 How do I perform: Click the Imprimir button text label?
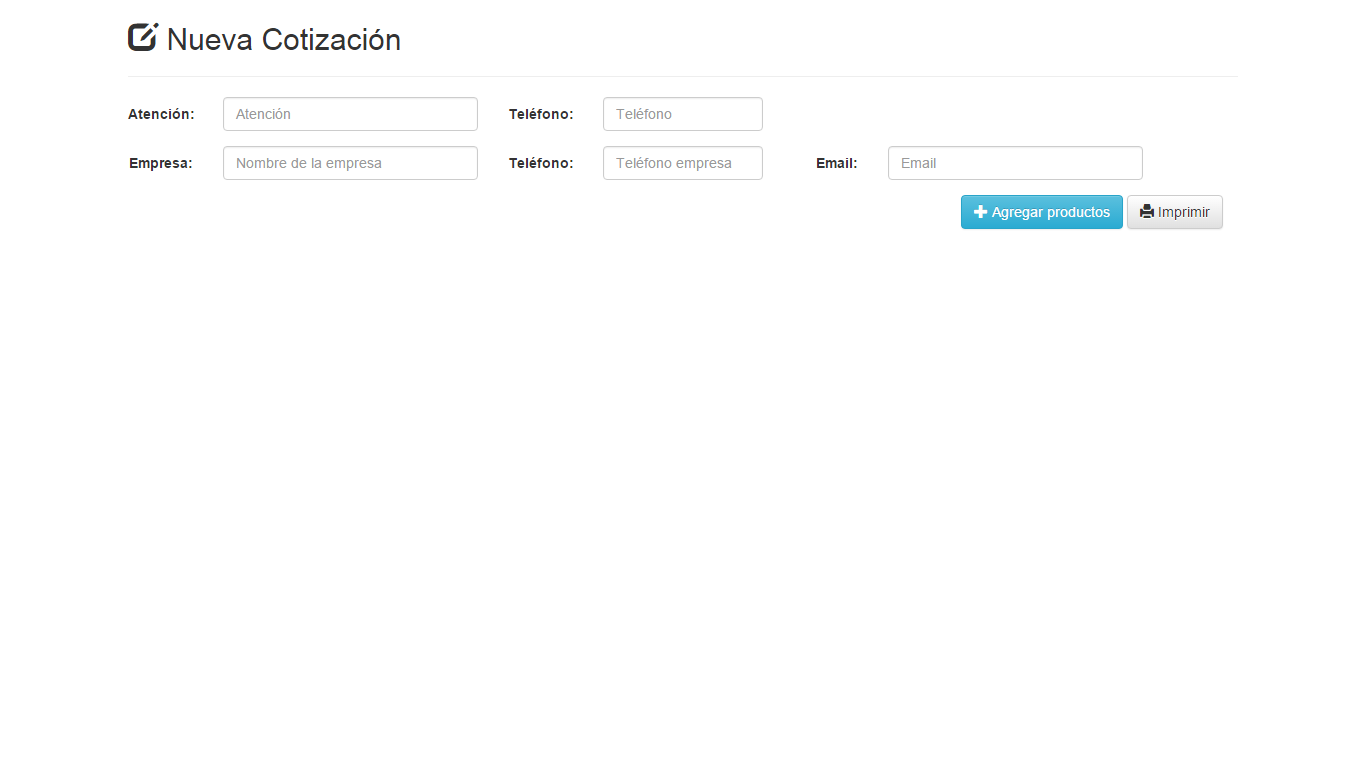pos(1181,212)
